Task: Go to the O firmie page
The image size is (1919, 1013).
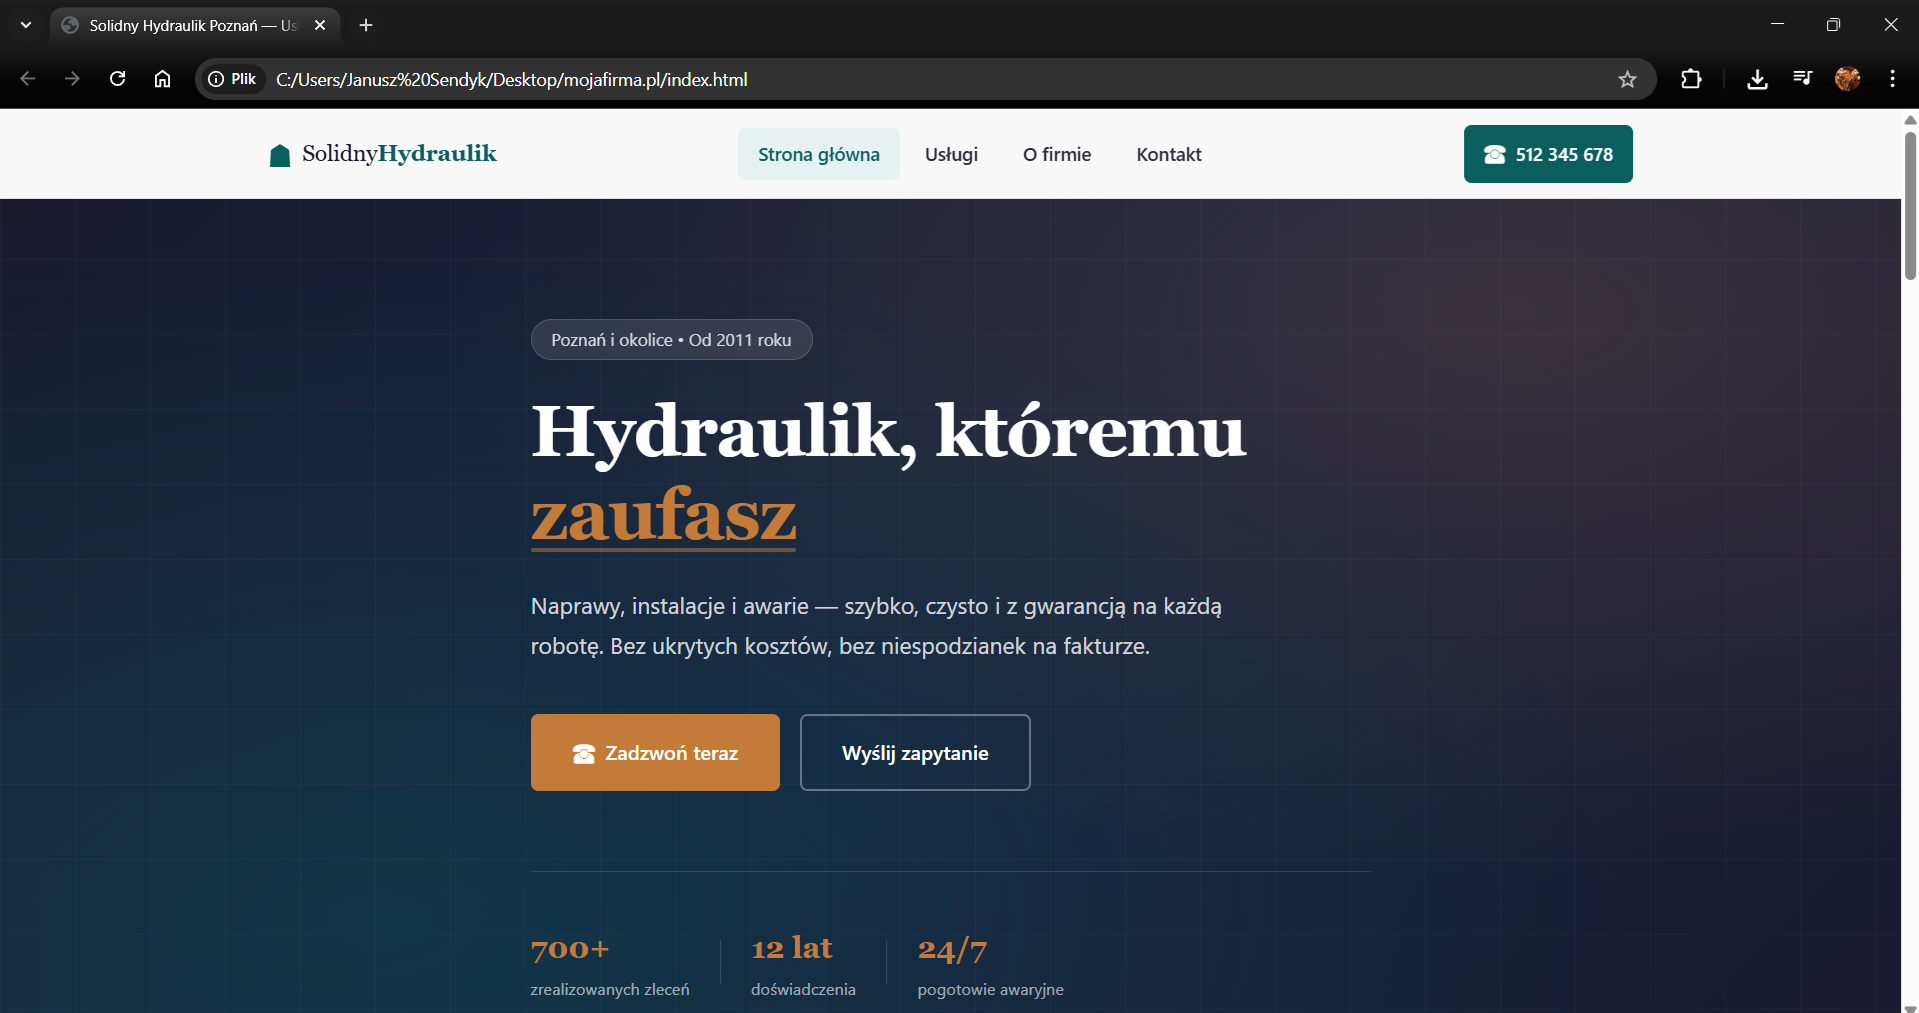Action: tap(1056, 154)
